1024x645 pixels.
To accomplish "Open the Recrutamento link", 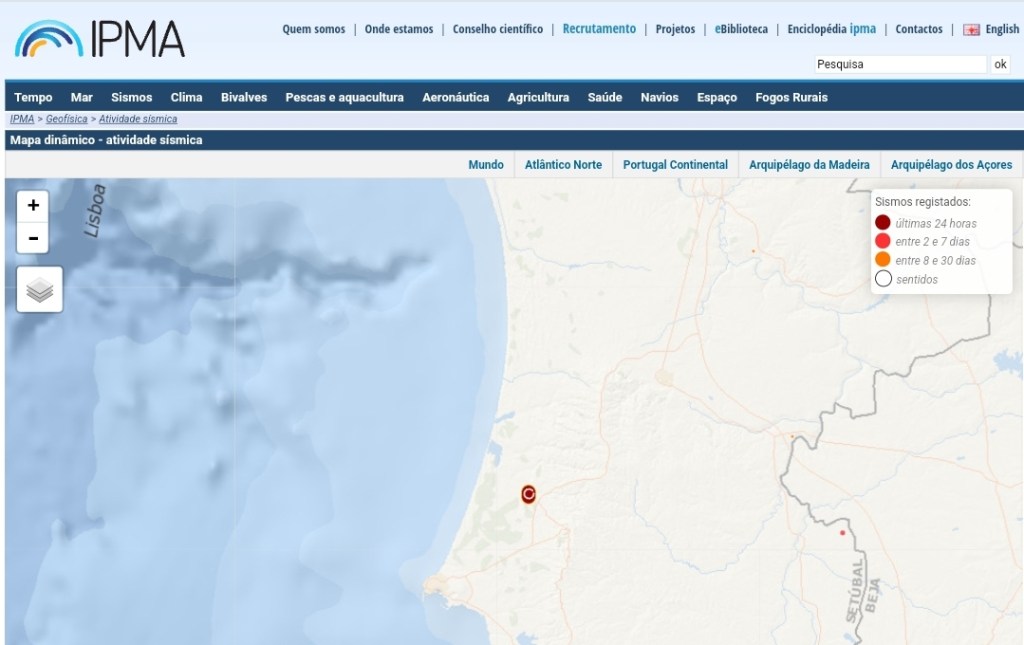I will coord(599,29).
